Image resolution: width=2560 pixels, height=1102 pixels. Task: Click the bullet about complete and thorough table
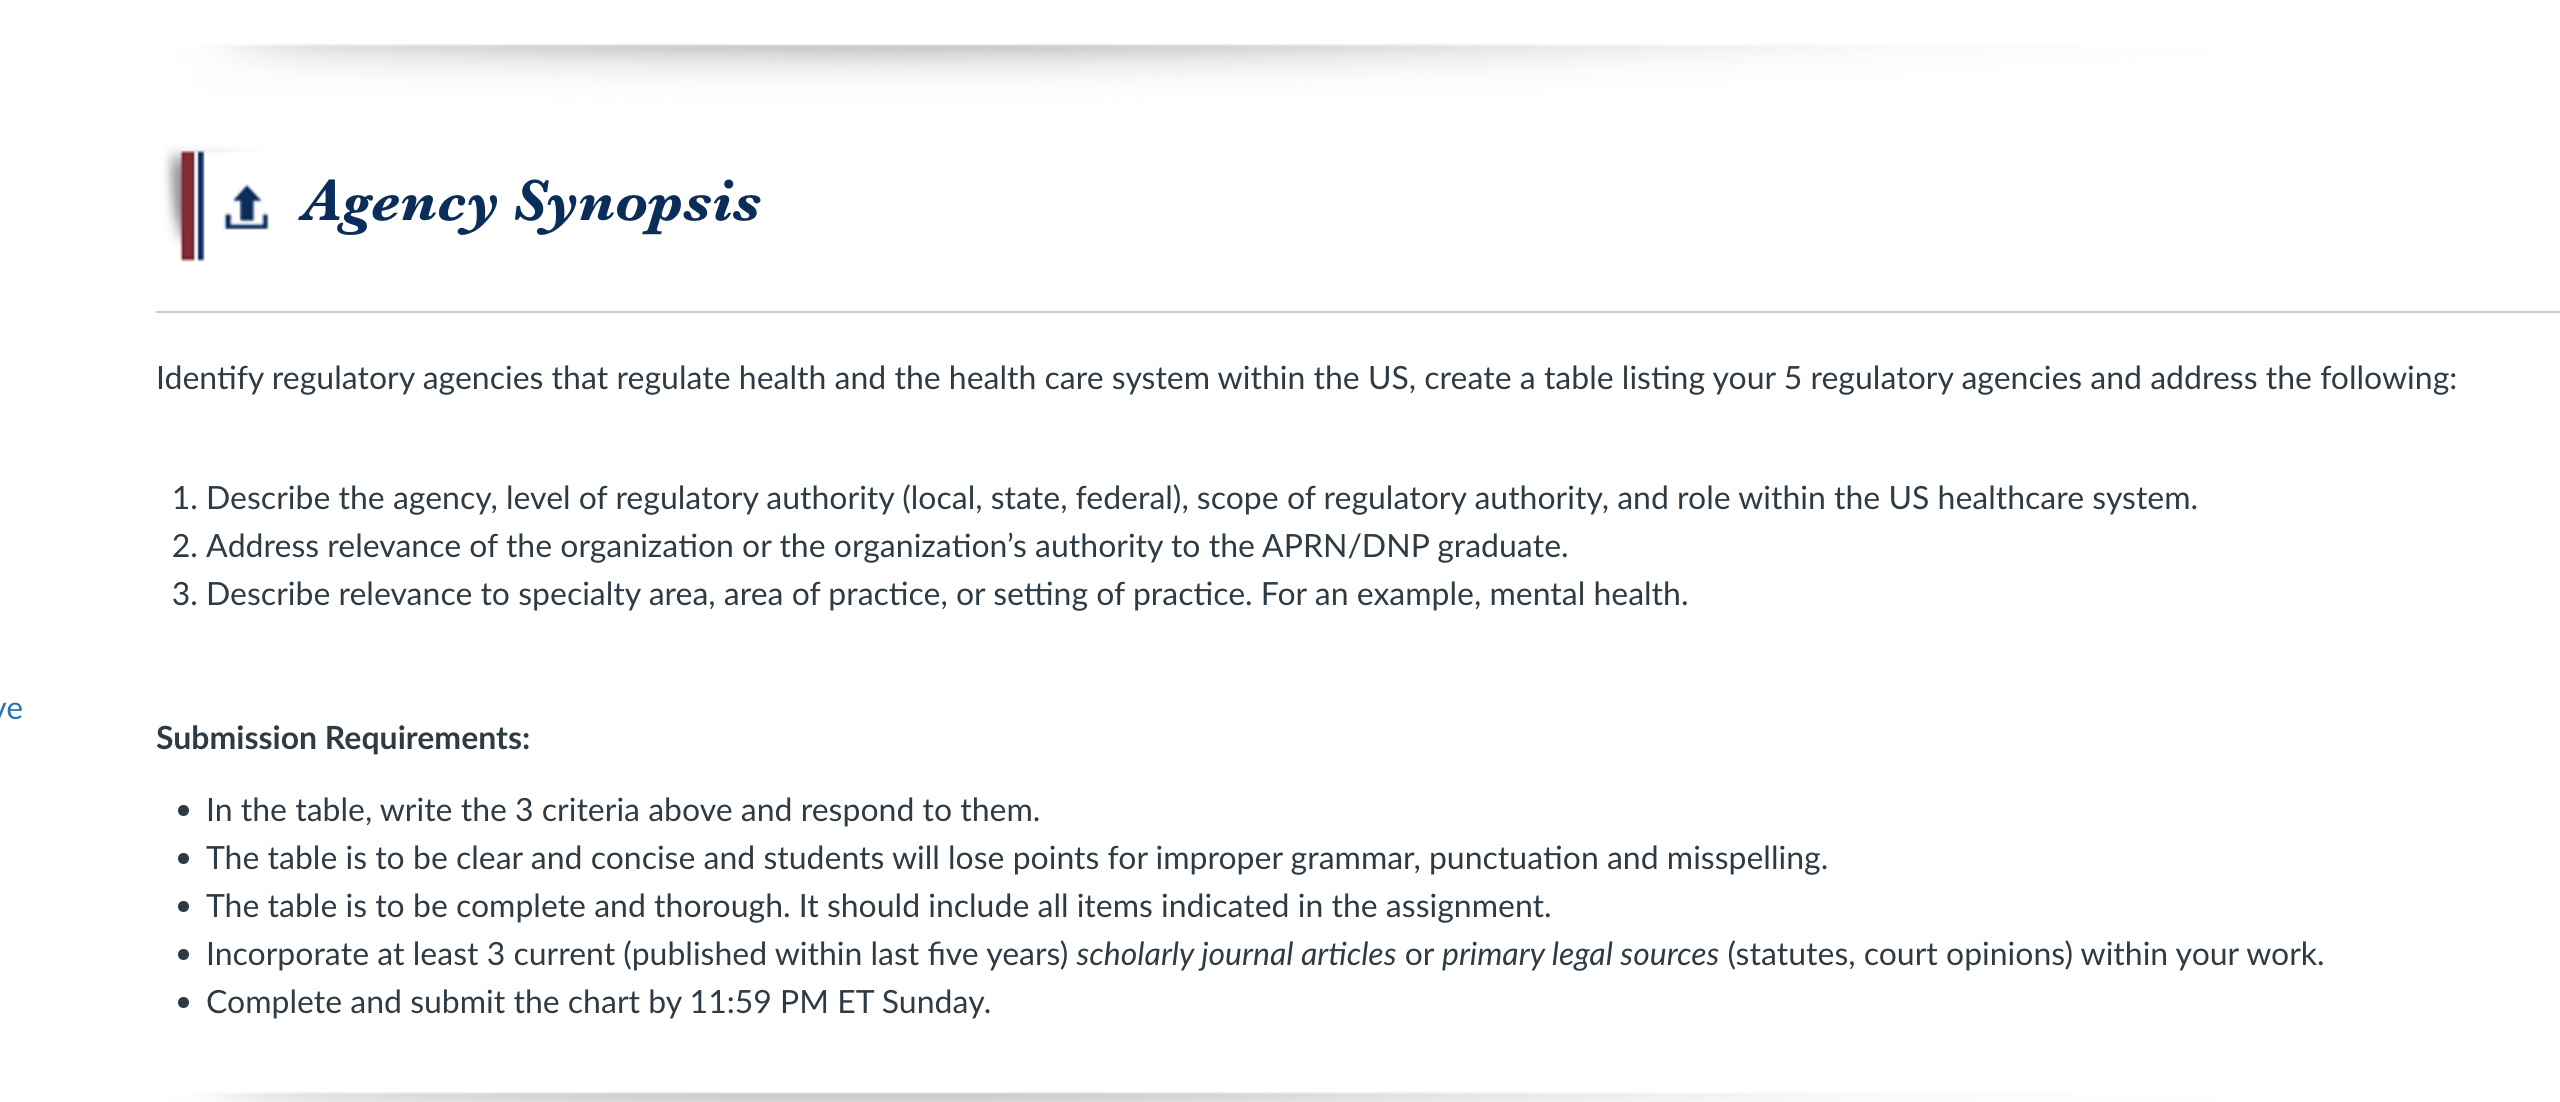tap(878, 906)
